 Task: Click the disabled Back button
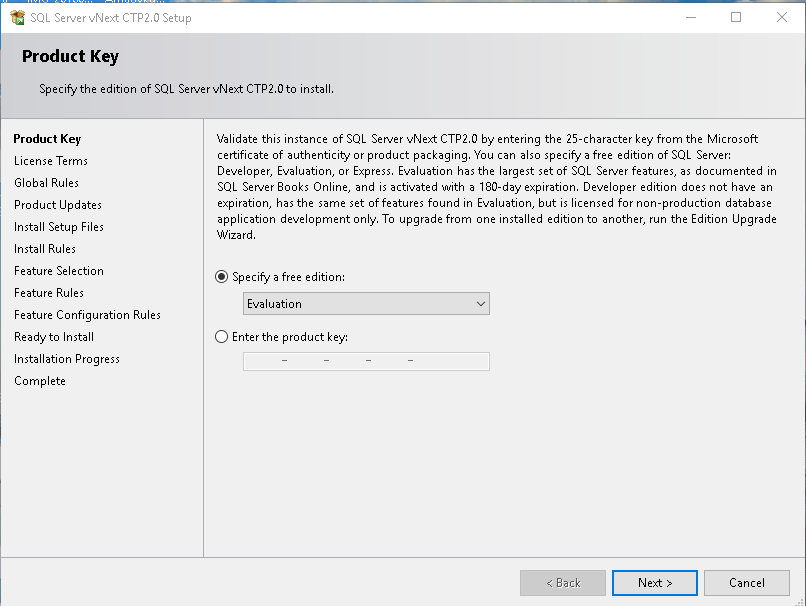point(562,583)
